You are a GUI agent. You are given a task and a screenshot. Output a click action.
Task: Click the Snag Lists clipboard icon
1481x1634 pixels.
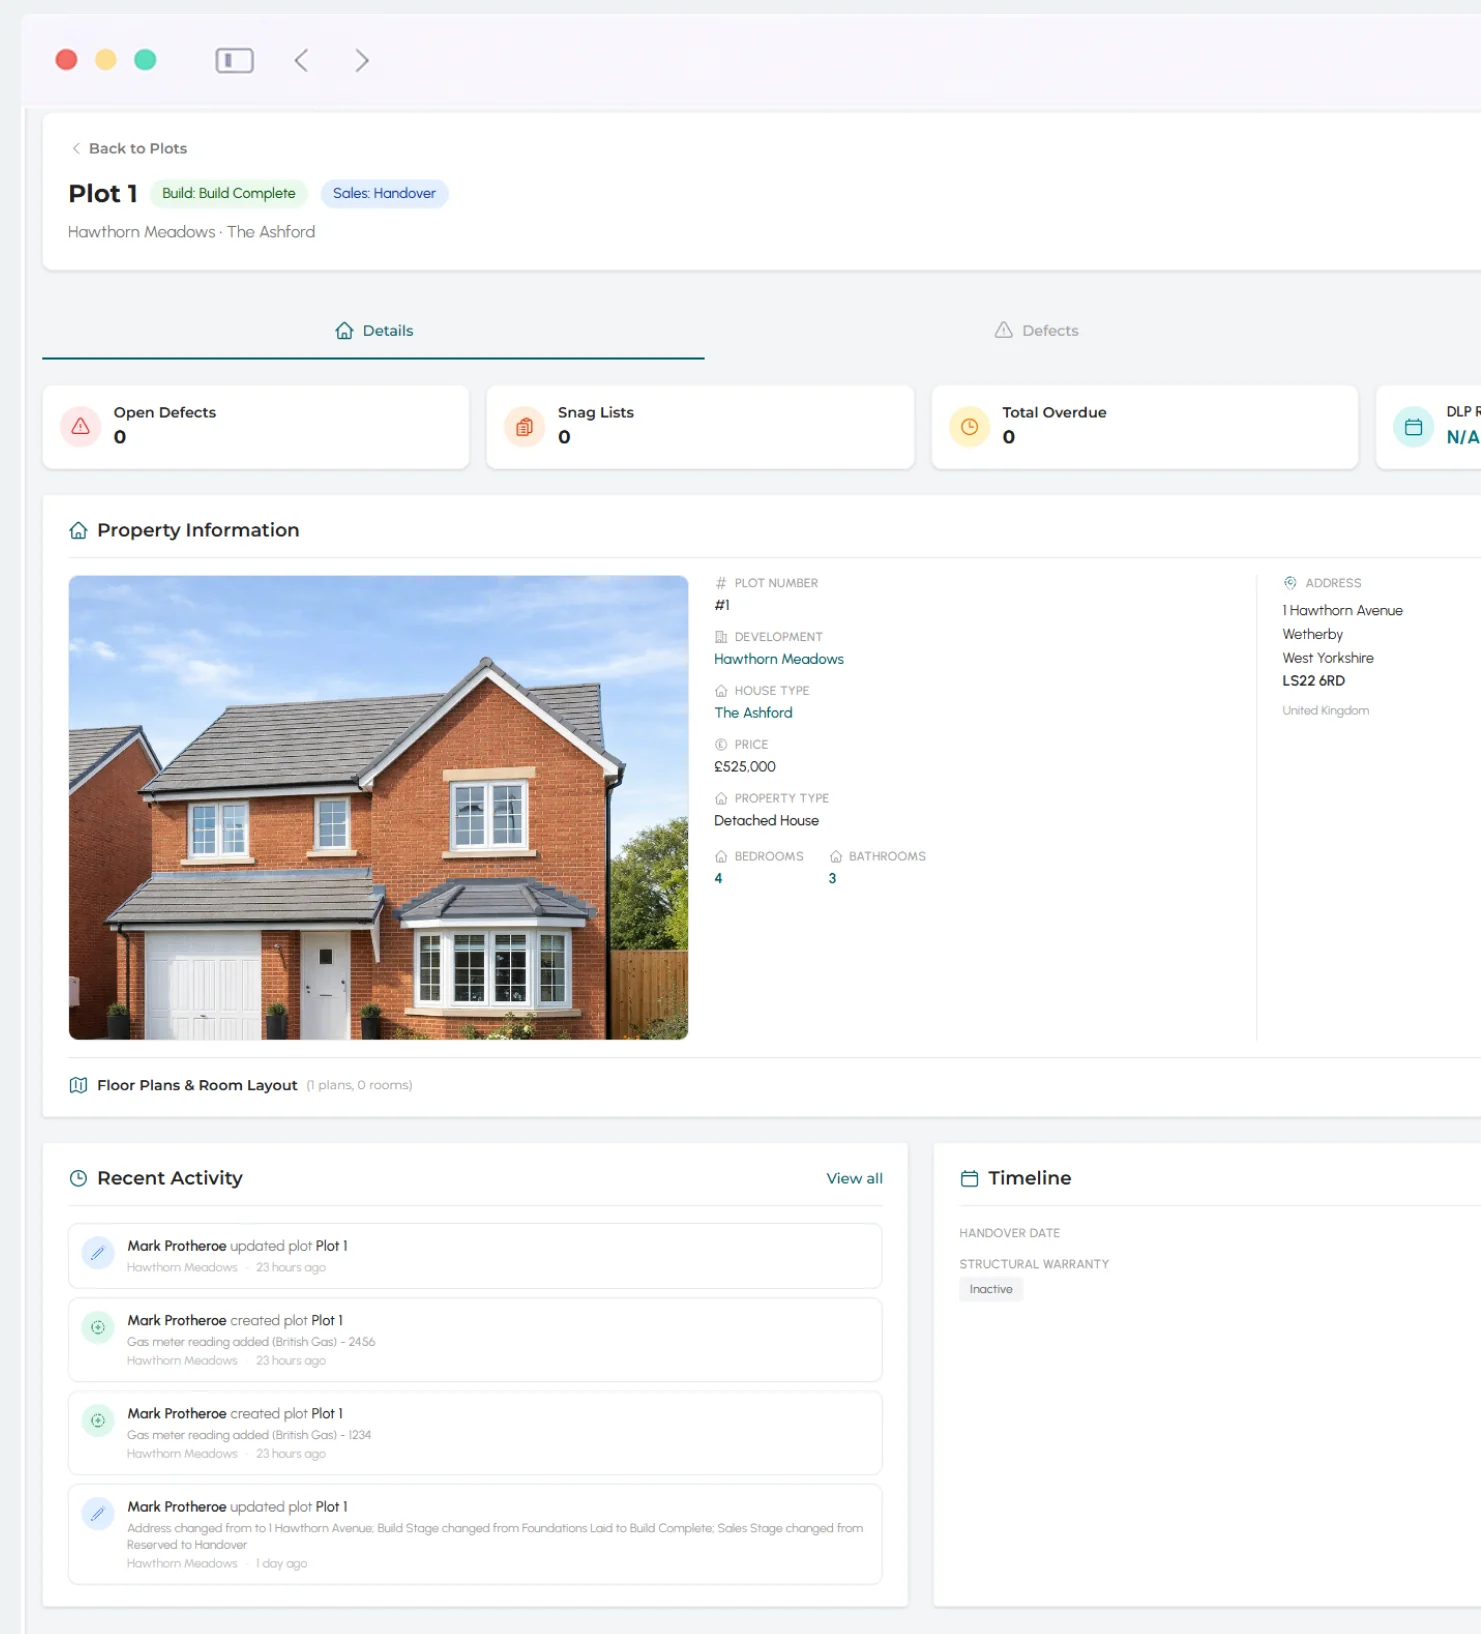click(525, 427)
